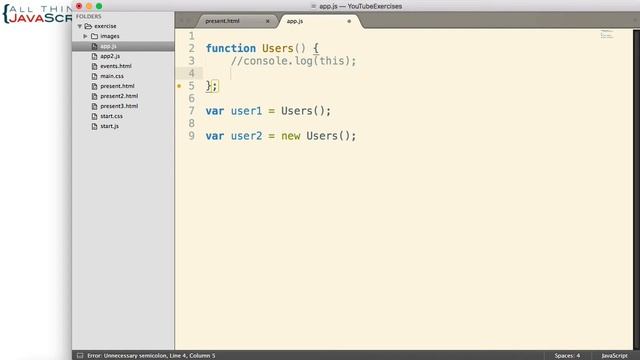Open present.html from the sidebar list
This screenshot has width=640, height=360.
pos(117,86)
